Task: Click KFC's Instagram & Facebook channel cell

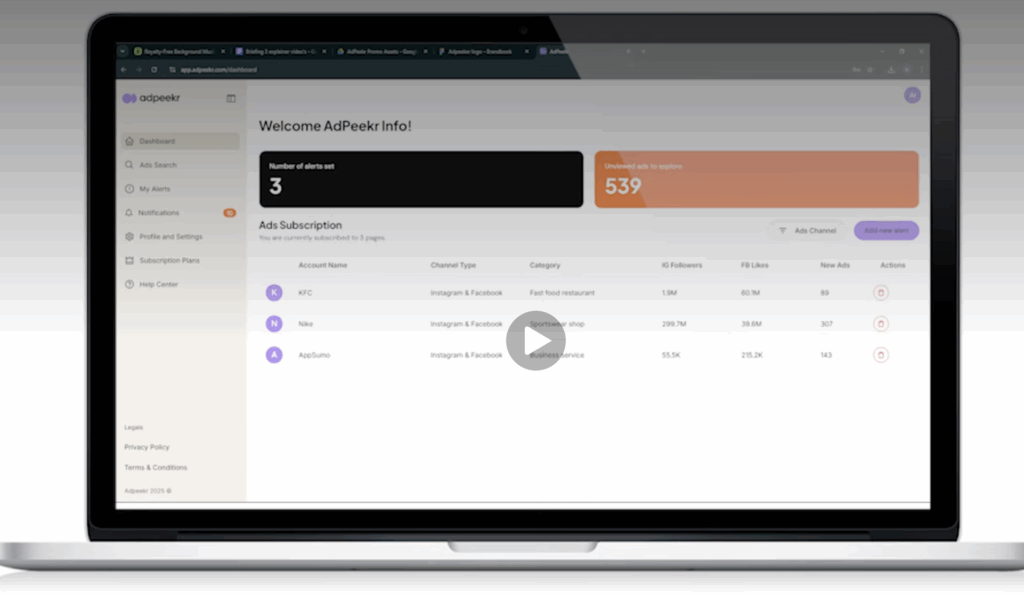Action: click(466, 293)
